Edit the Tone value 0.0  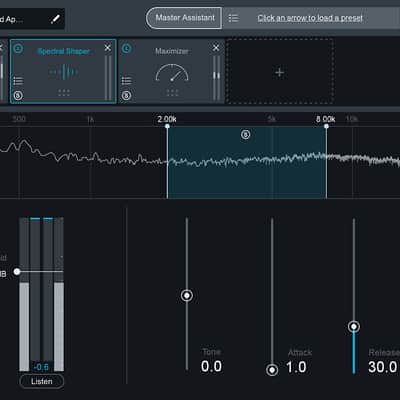pyautogui.click(x=211, y=366)
